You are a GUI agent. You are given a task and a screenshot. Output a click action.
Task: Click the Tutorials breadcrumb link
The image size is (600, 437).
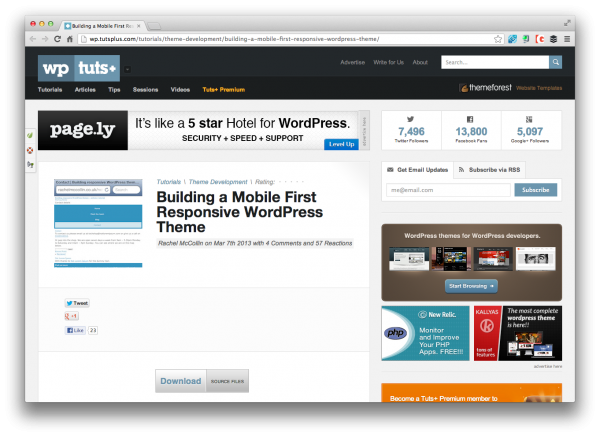(x=168, y=182)
